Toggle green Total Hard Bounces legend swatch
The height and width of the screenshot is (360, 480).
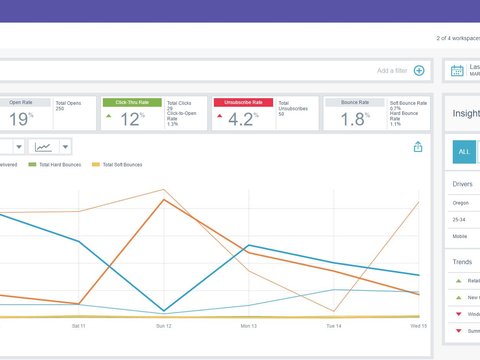[32, 164]
